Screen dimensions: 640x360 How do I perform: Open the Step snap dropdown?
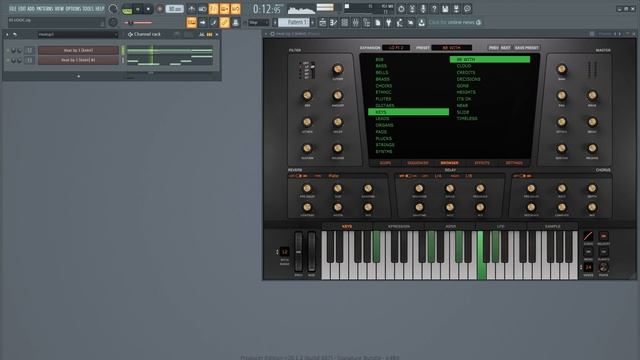tap(259, 22)
